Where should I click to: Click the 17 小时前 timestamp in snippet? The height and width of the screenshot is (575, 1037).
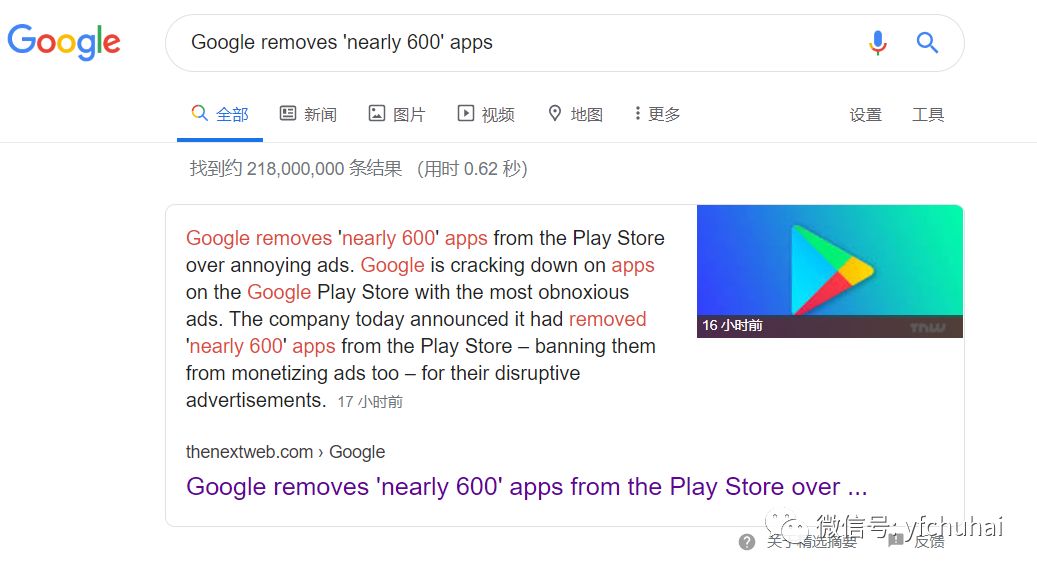tap(370, 402)
